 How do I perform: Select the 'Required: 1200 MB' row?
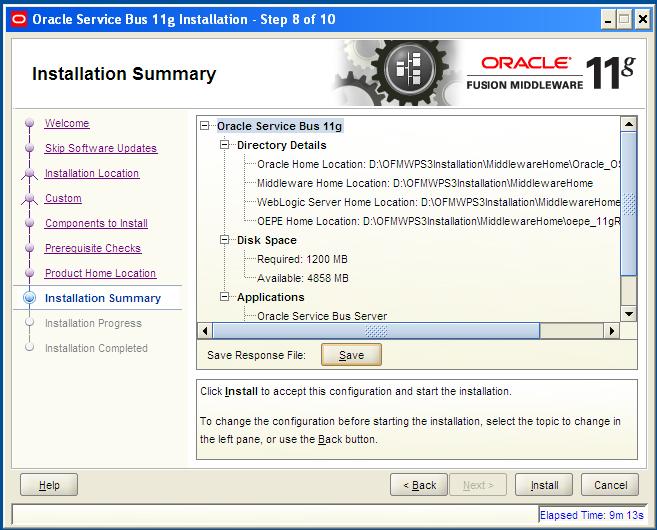pos(303,259)
